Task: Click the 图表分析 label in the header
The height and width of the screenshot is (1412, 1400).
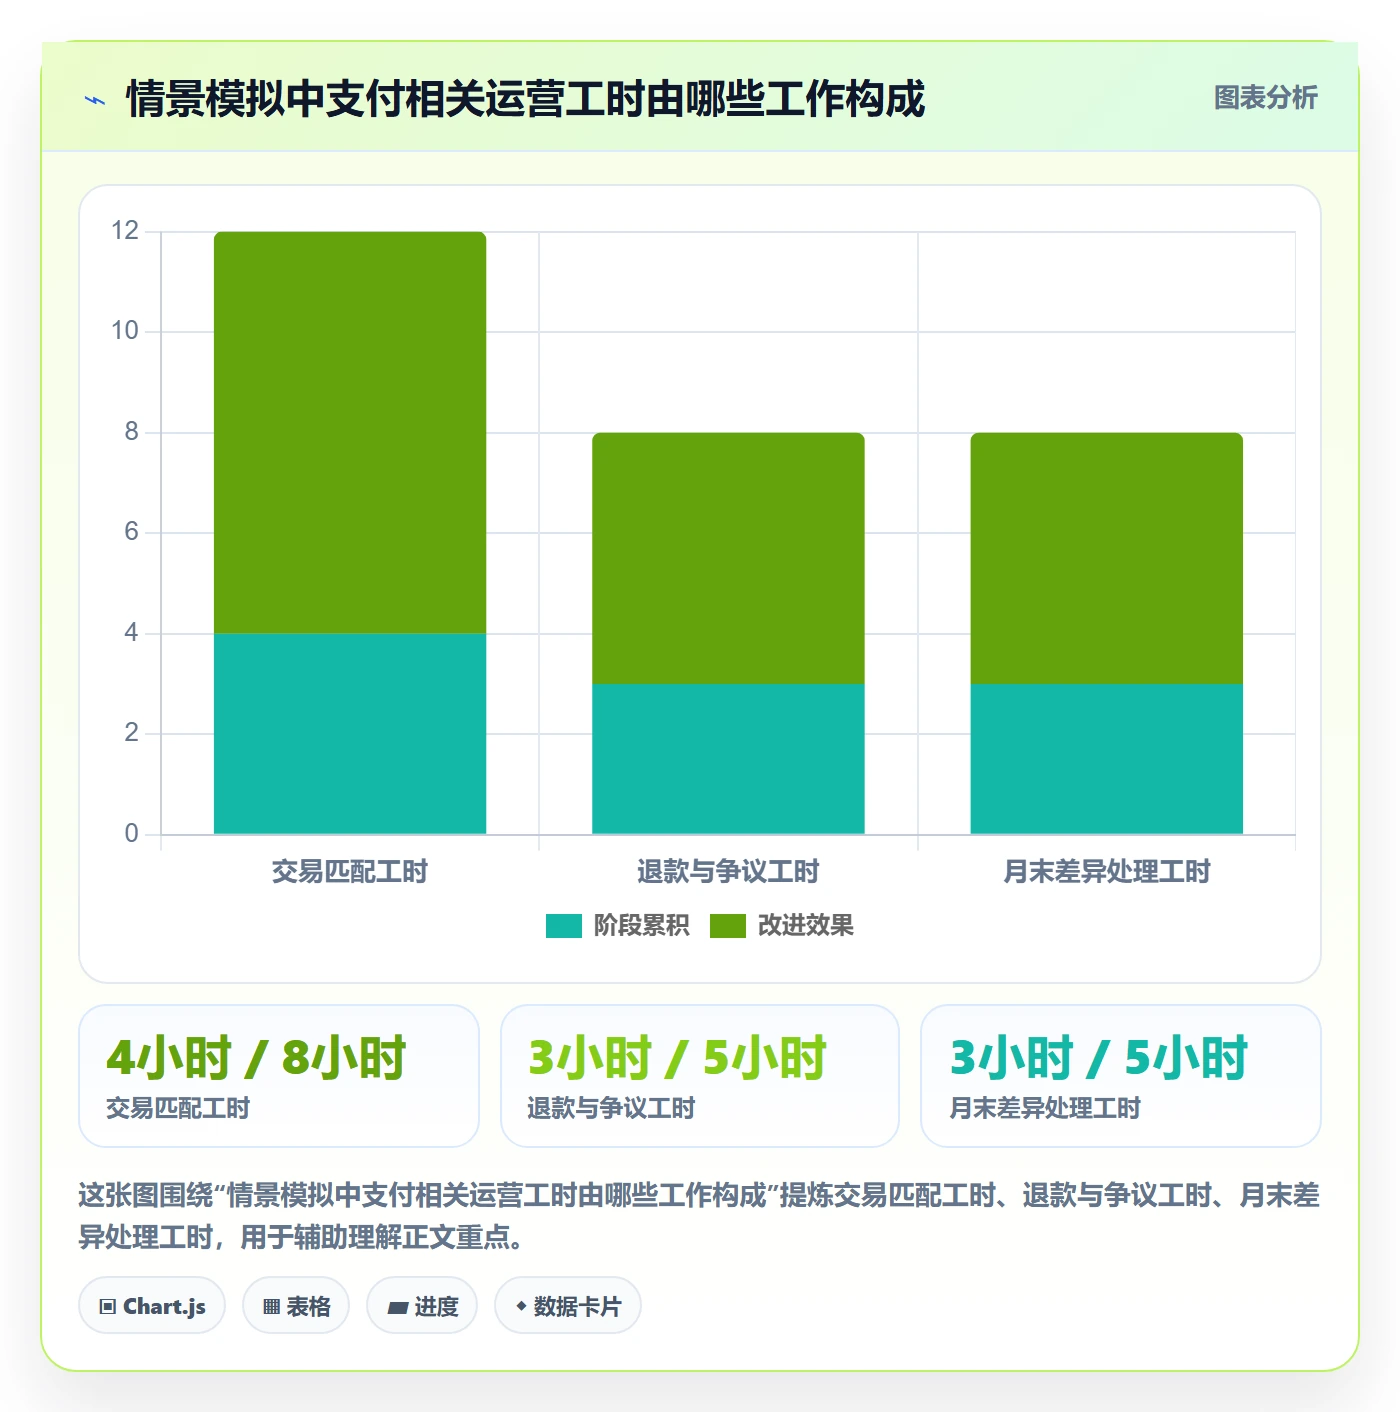Action: [x=1265, y=98]
